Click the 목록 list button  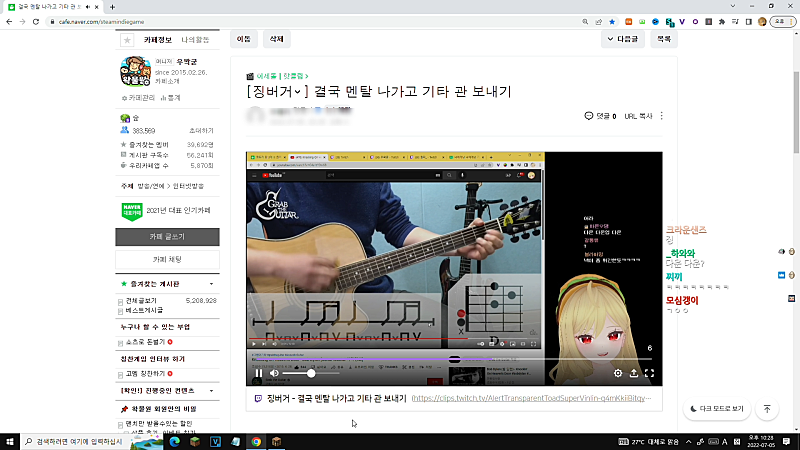pyautogui.click(x=664, y=39)
